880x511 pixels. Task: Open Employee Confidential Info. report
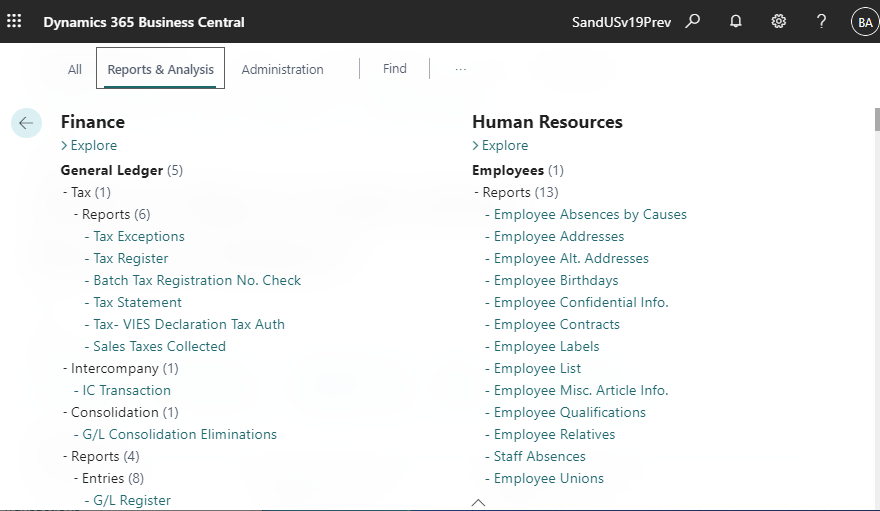point(581,302)
